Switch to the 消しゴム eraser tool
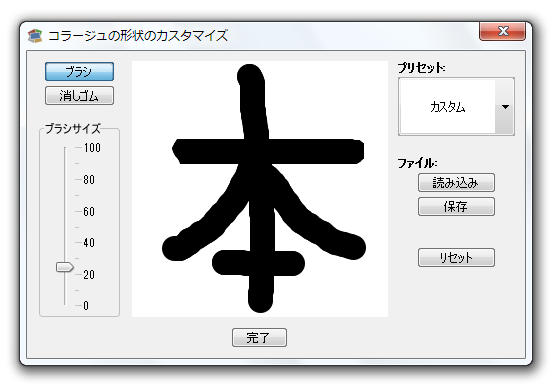Screen dimensions: 556x390 79,96
